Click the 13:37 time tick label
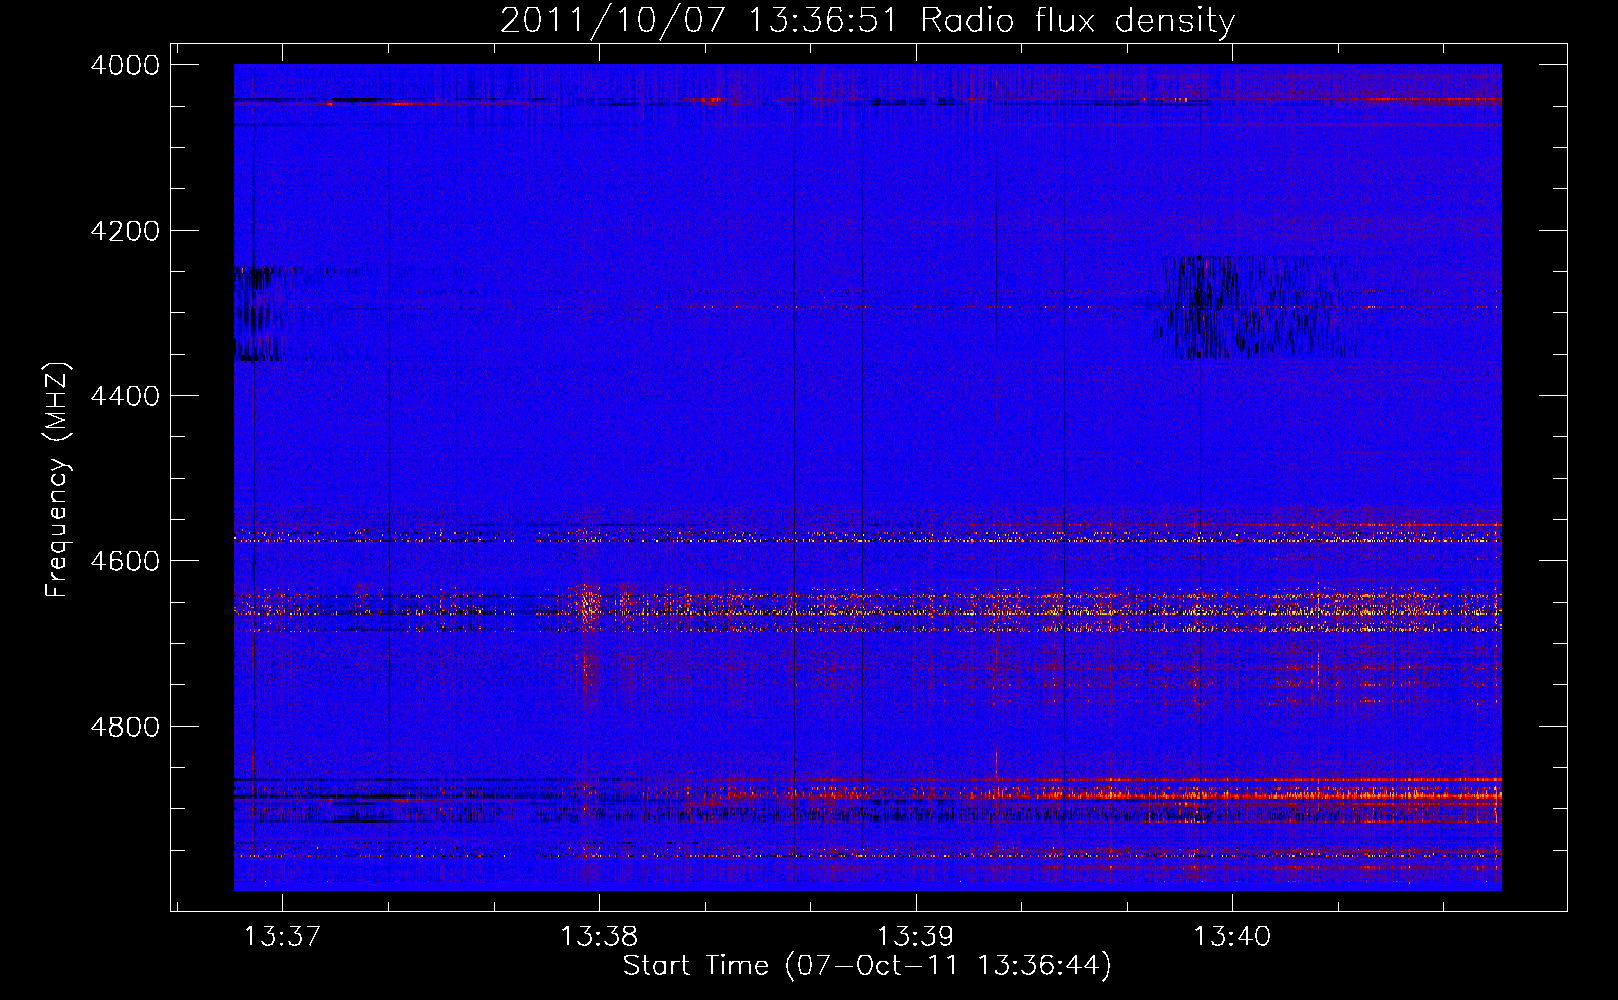This screenshot has width=1618, height=1000. tap(283, 936)
